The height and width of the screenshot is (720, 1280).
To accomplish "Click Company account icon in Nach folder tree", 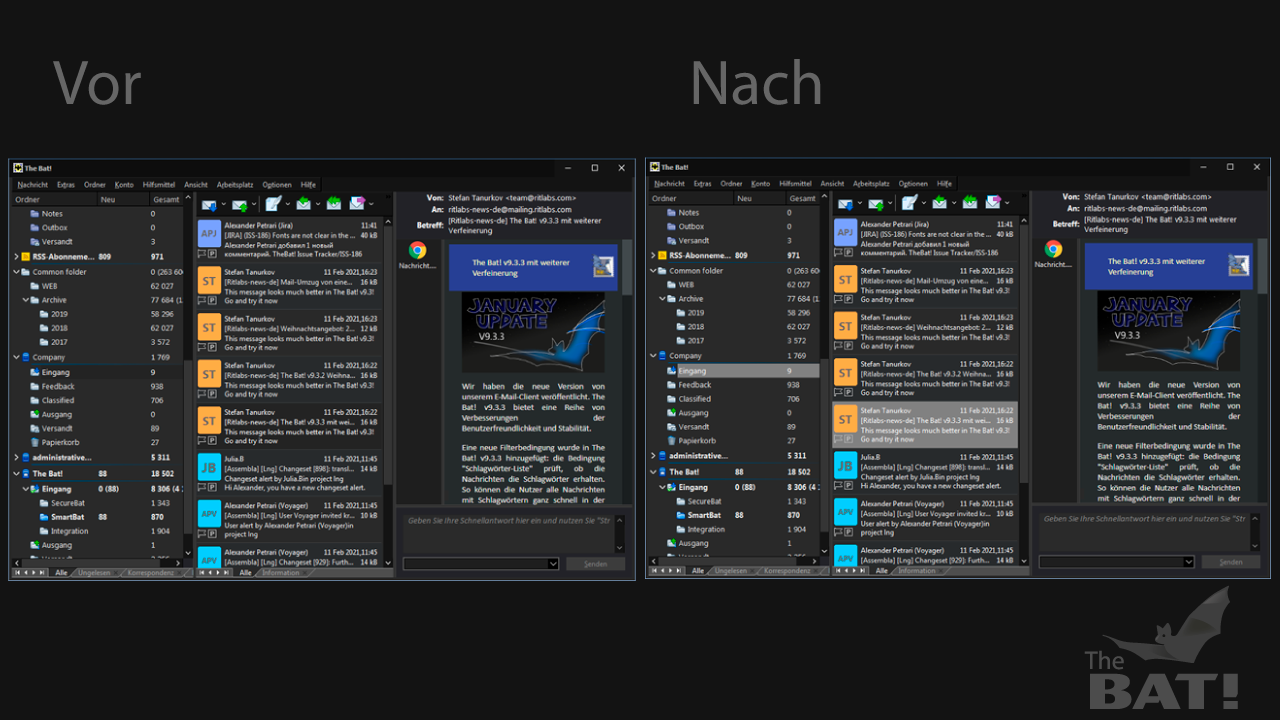I will point(662,355).
